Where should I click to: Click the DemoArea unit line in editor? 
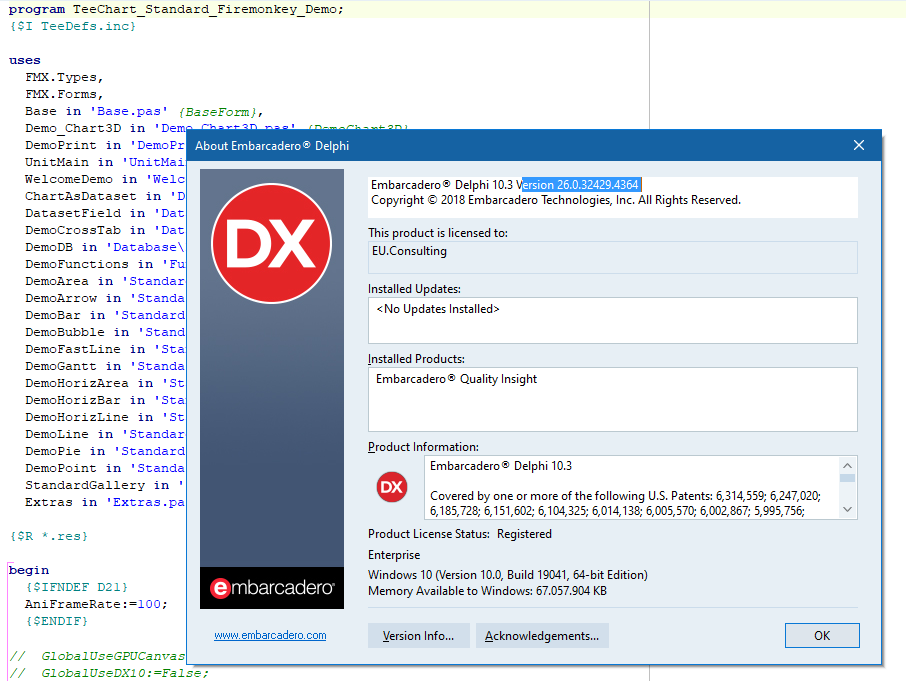click(105, 281)
